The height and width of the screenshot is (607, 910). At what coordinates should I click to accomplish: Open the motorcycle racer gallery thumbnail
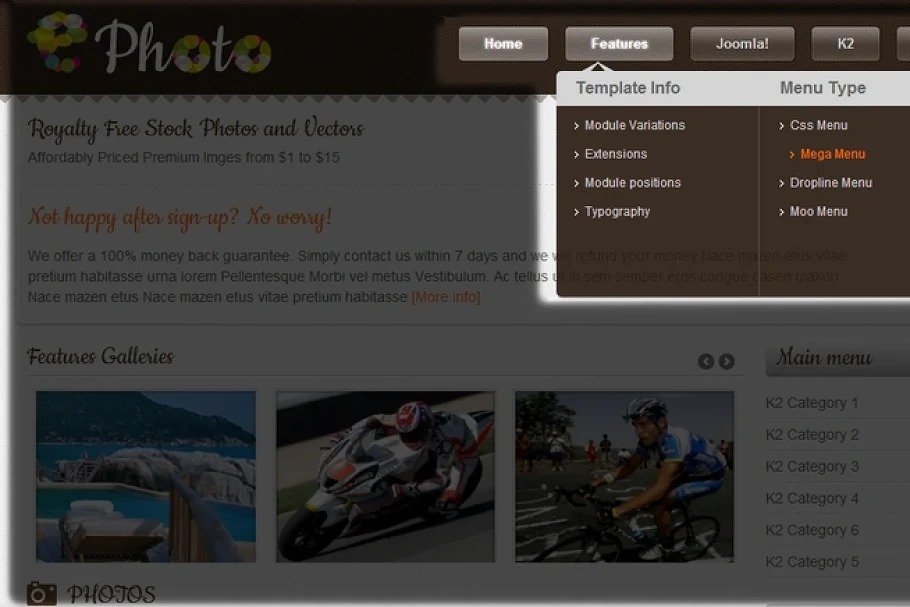385,476
